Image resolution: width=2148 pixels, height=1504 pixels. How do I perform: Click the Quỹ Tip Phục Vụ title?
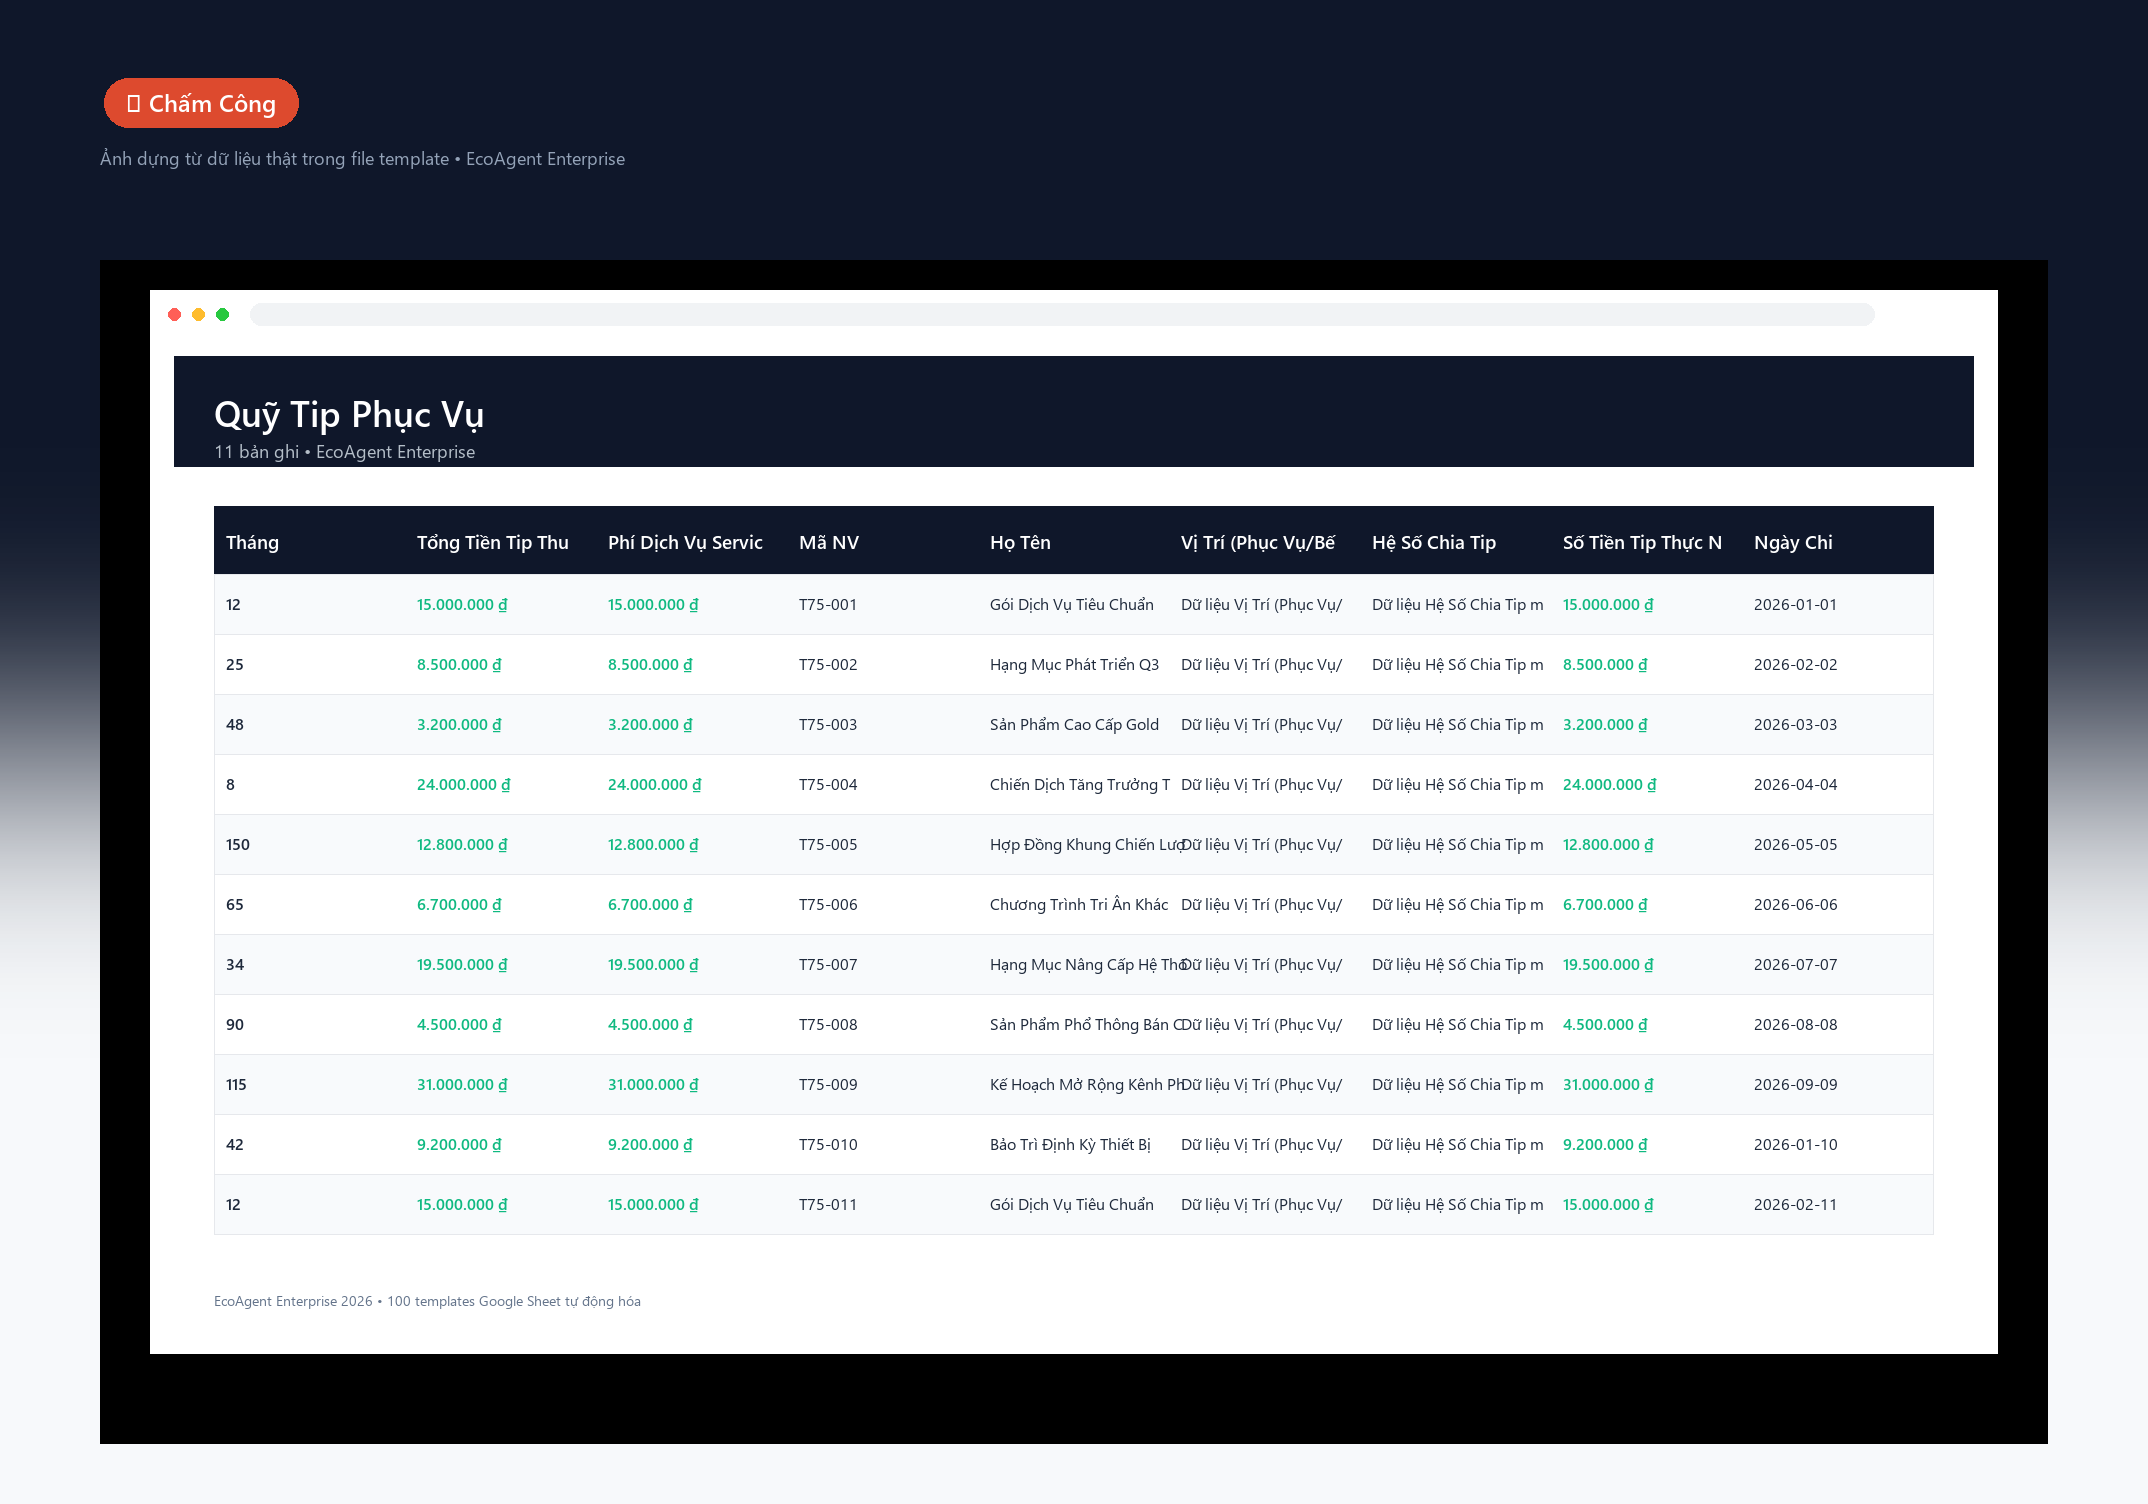pos(349,414)
